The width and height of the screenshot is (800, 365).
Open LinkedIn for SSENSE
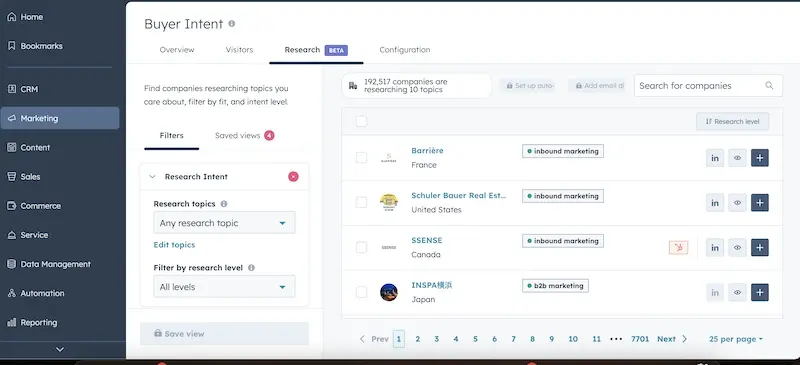[715, 248]
